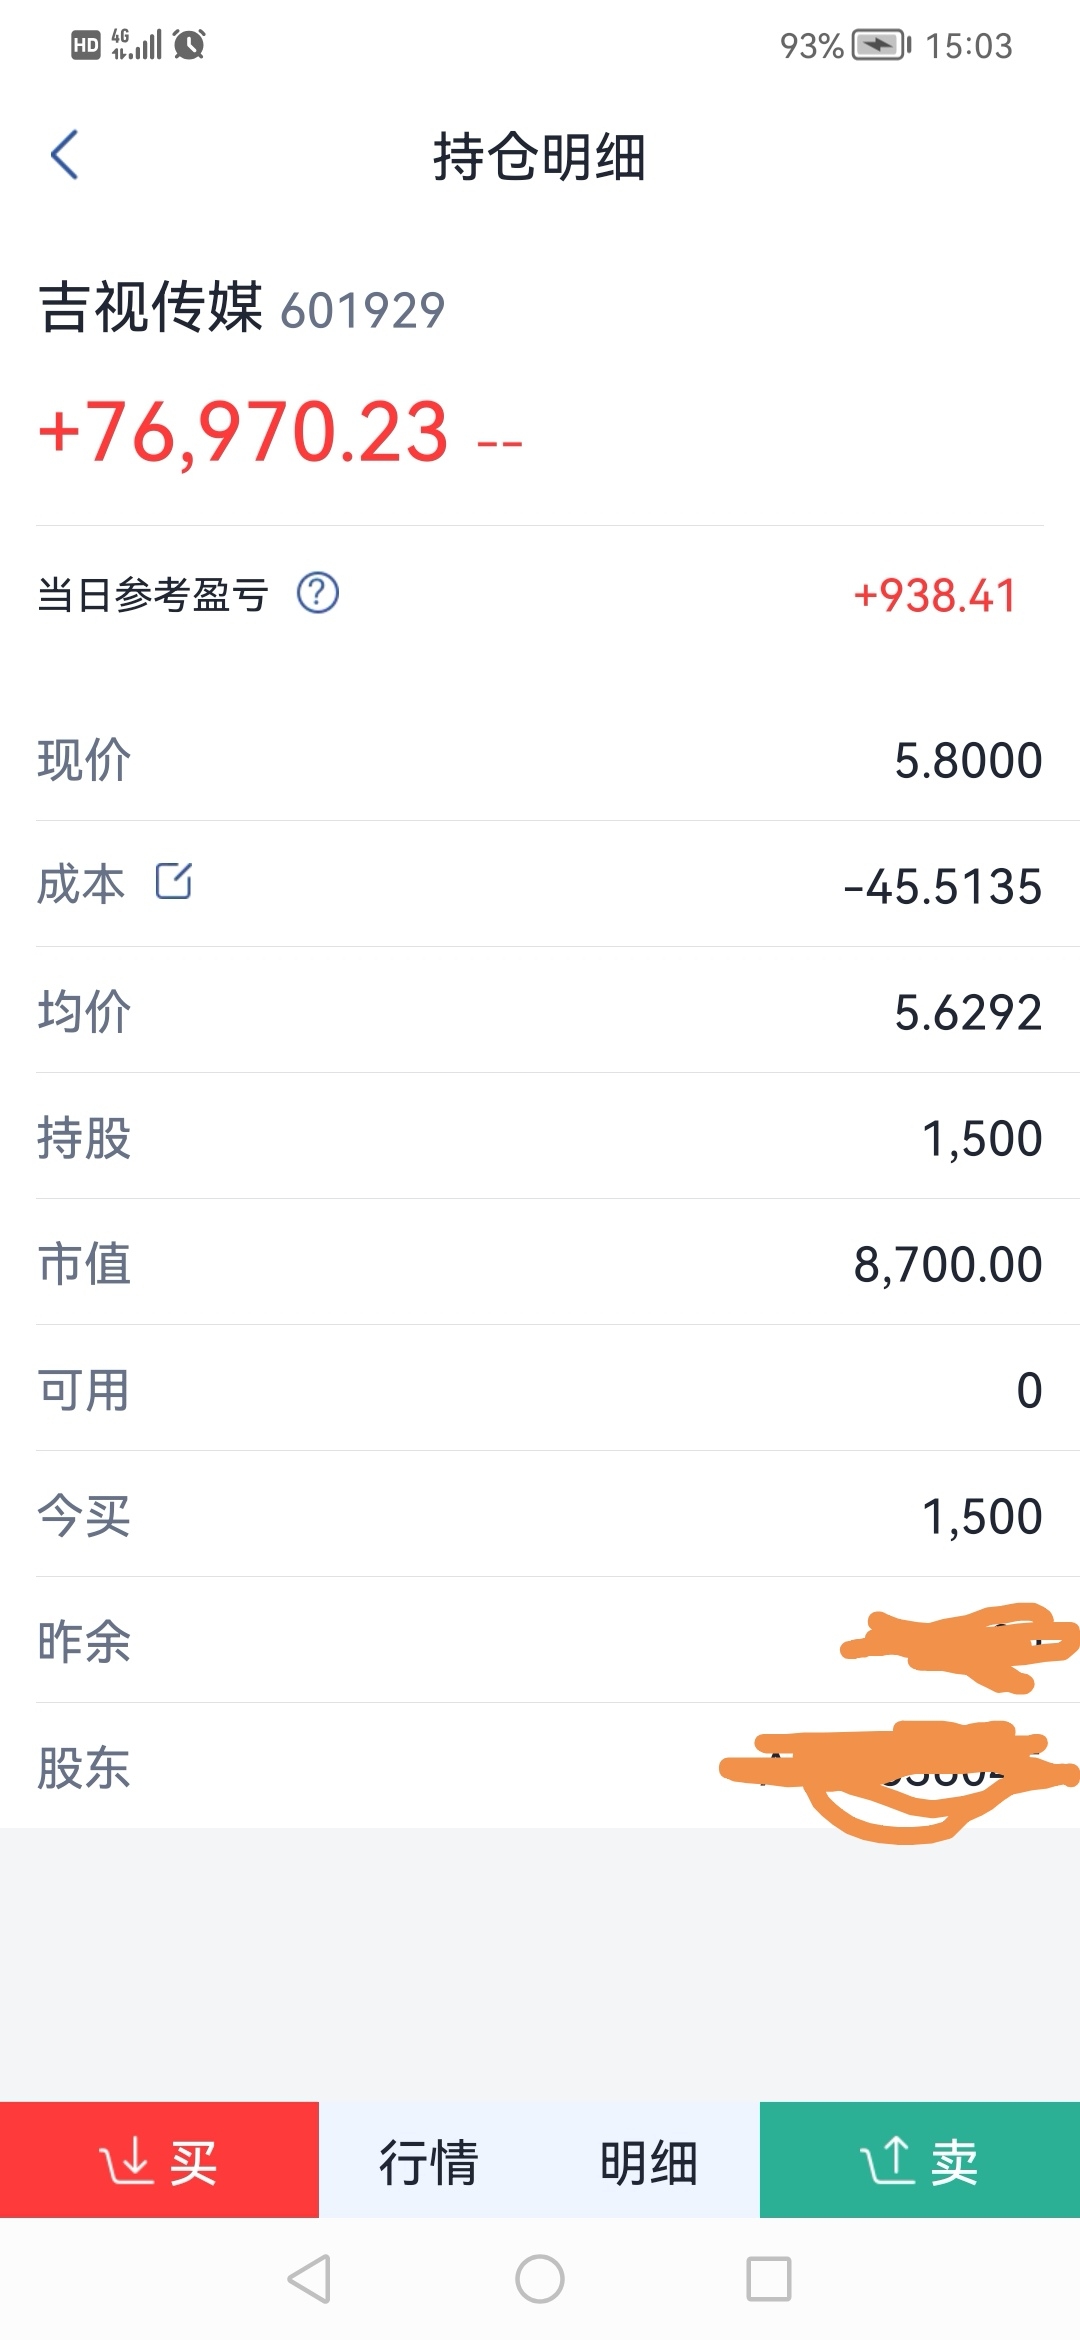Tap the 吉视传媒 stock name
The image size is (1080, 2340).
pyautogui.click(x=150, y=306)
